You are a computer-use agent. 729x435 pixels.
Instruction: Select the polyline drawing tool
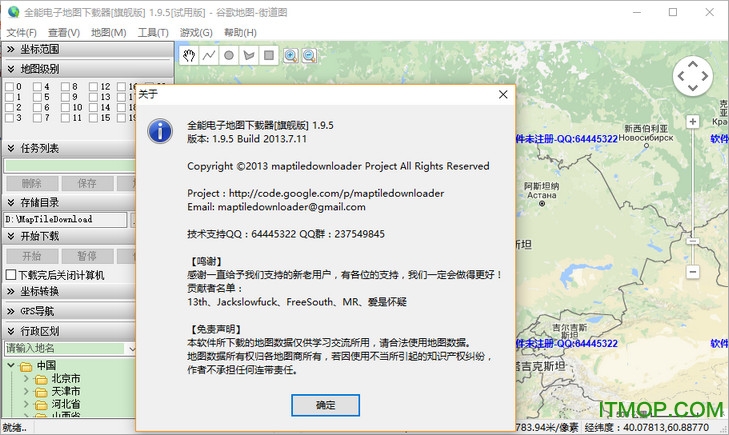[x=209, y=56]
